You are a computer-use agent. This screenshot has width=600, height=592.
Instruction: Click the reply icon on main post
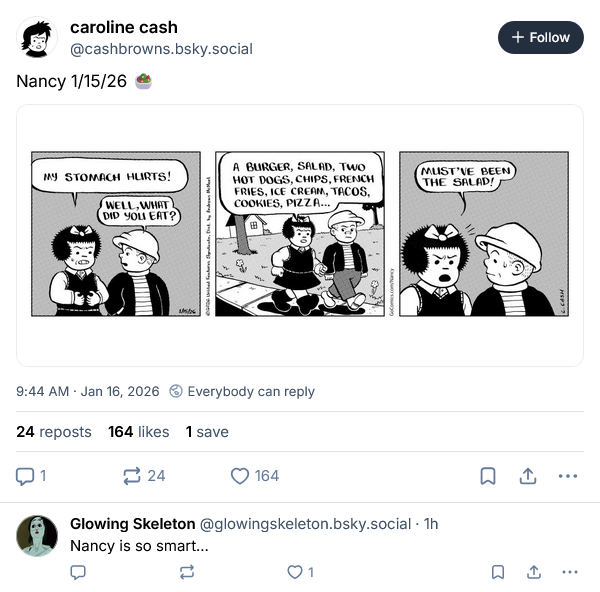[x=27, y=476]
